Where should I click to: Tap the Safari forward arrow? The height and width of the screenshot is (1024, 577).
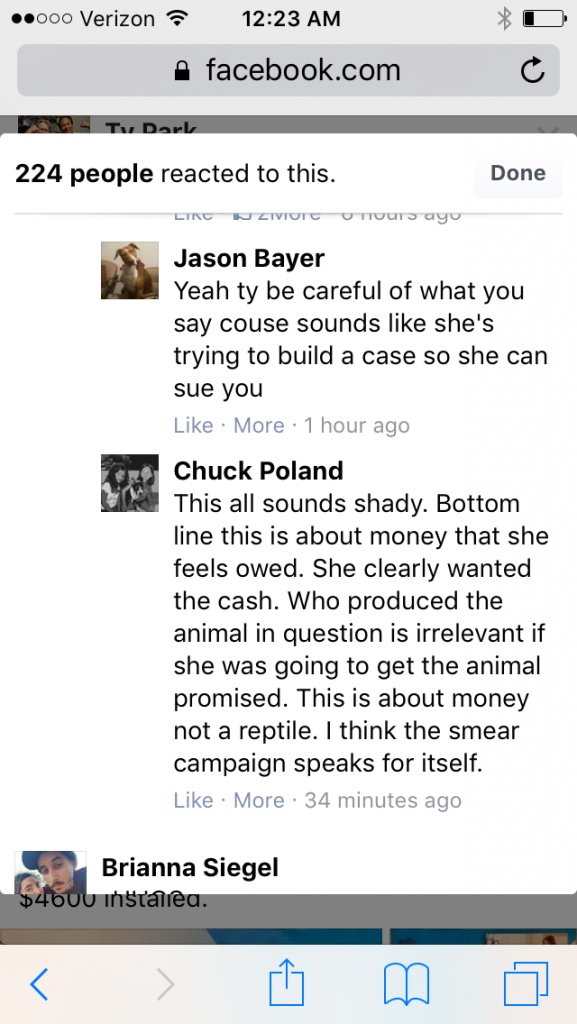coord(166,984)
